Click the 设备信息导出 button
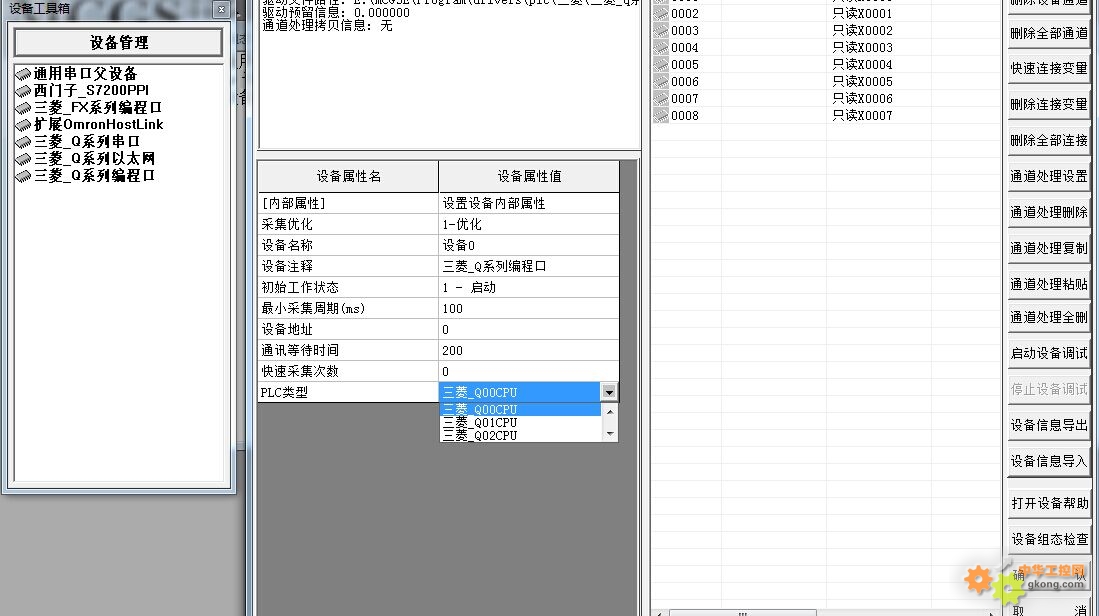Image resolution: width=1099 pixels, height=616 pixels. (1049, 425)
